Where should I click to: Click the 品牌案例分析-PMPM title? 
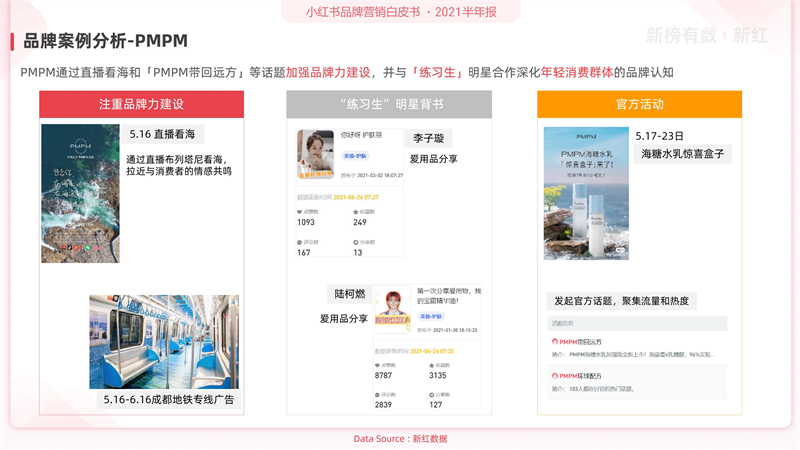106,41
